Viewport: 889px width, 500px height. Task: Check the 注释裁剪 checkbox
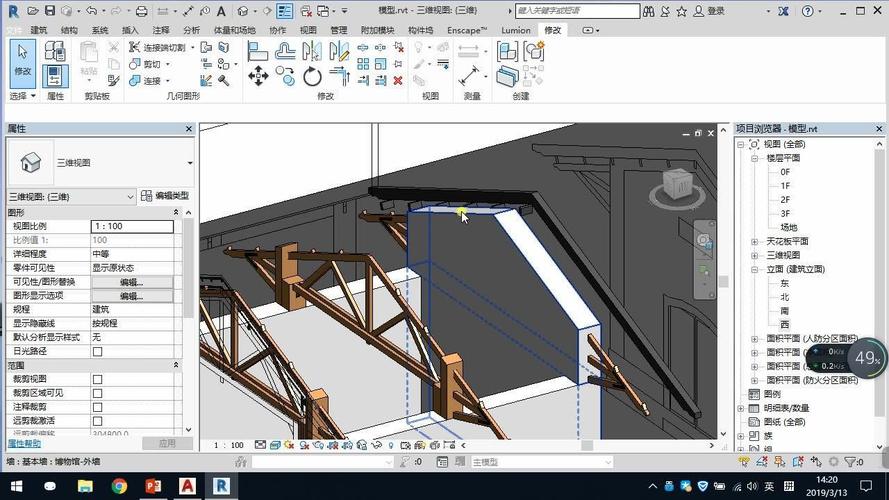(97, 408)
